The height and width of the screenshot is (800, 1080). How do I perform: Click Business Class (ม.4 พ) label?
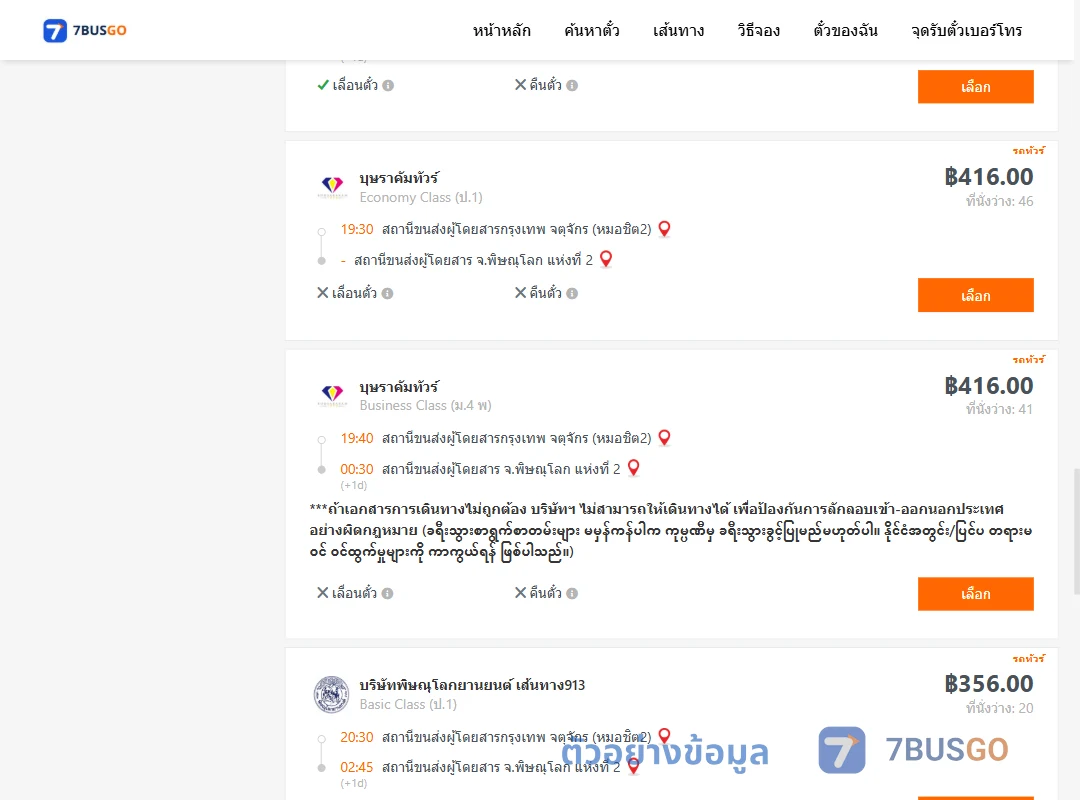tap(426, 406)
